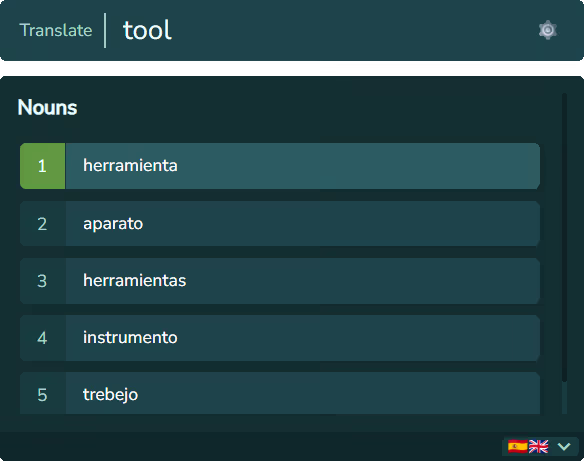
Task: Click the UK flag icon
Action: coord(538,446)
